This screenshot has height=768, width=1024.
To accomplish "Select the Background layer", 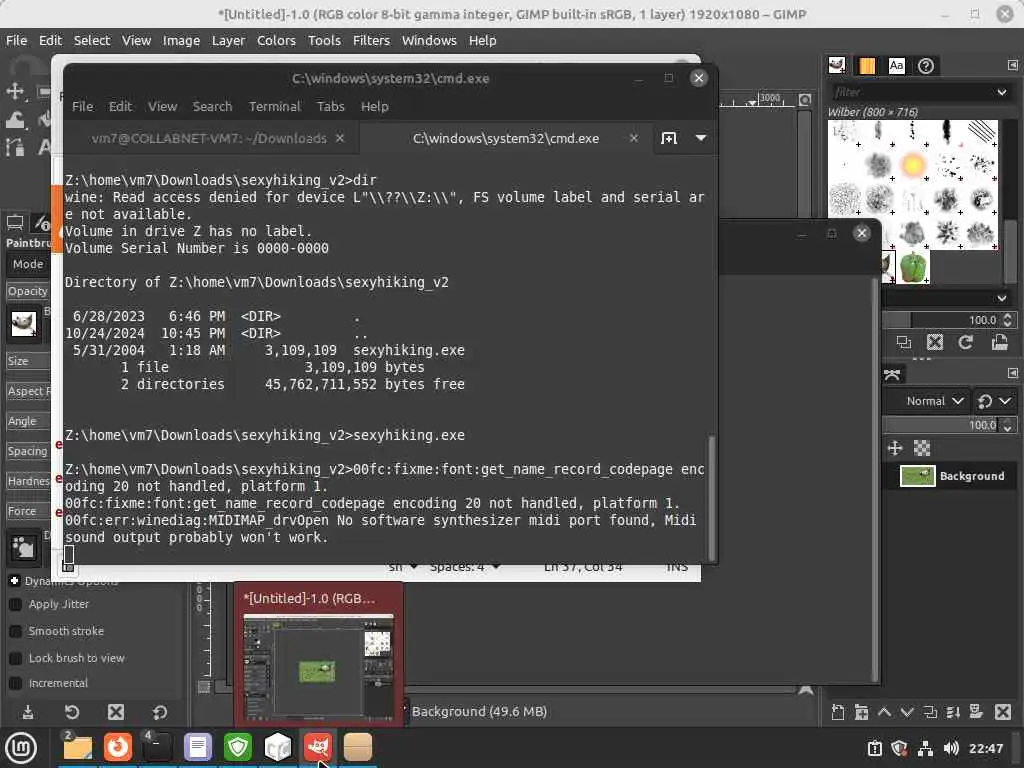I will click(x=950, y=476).
